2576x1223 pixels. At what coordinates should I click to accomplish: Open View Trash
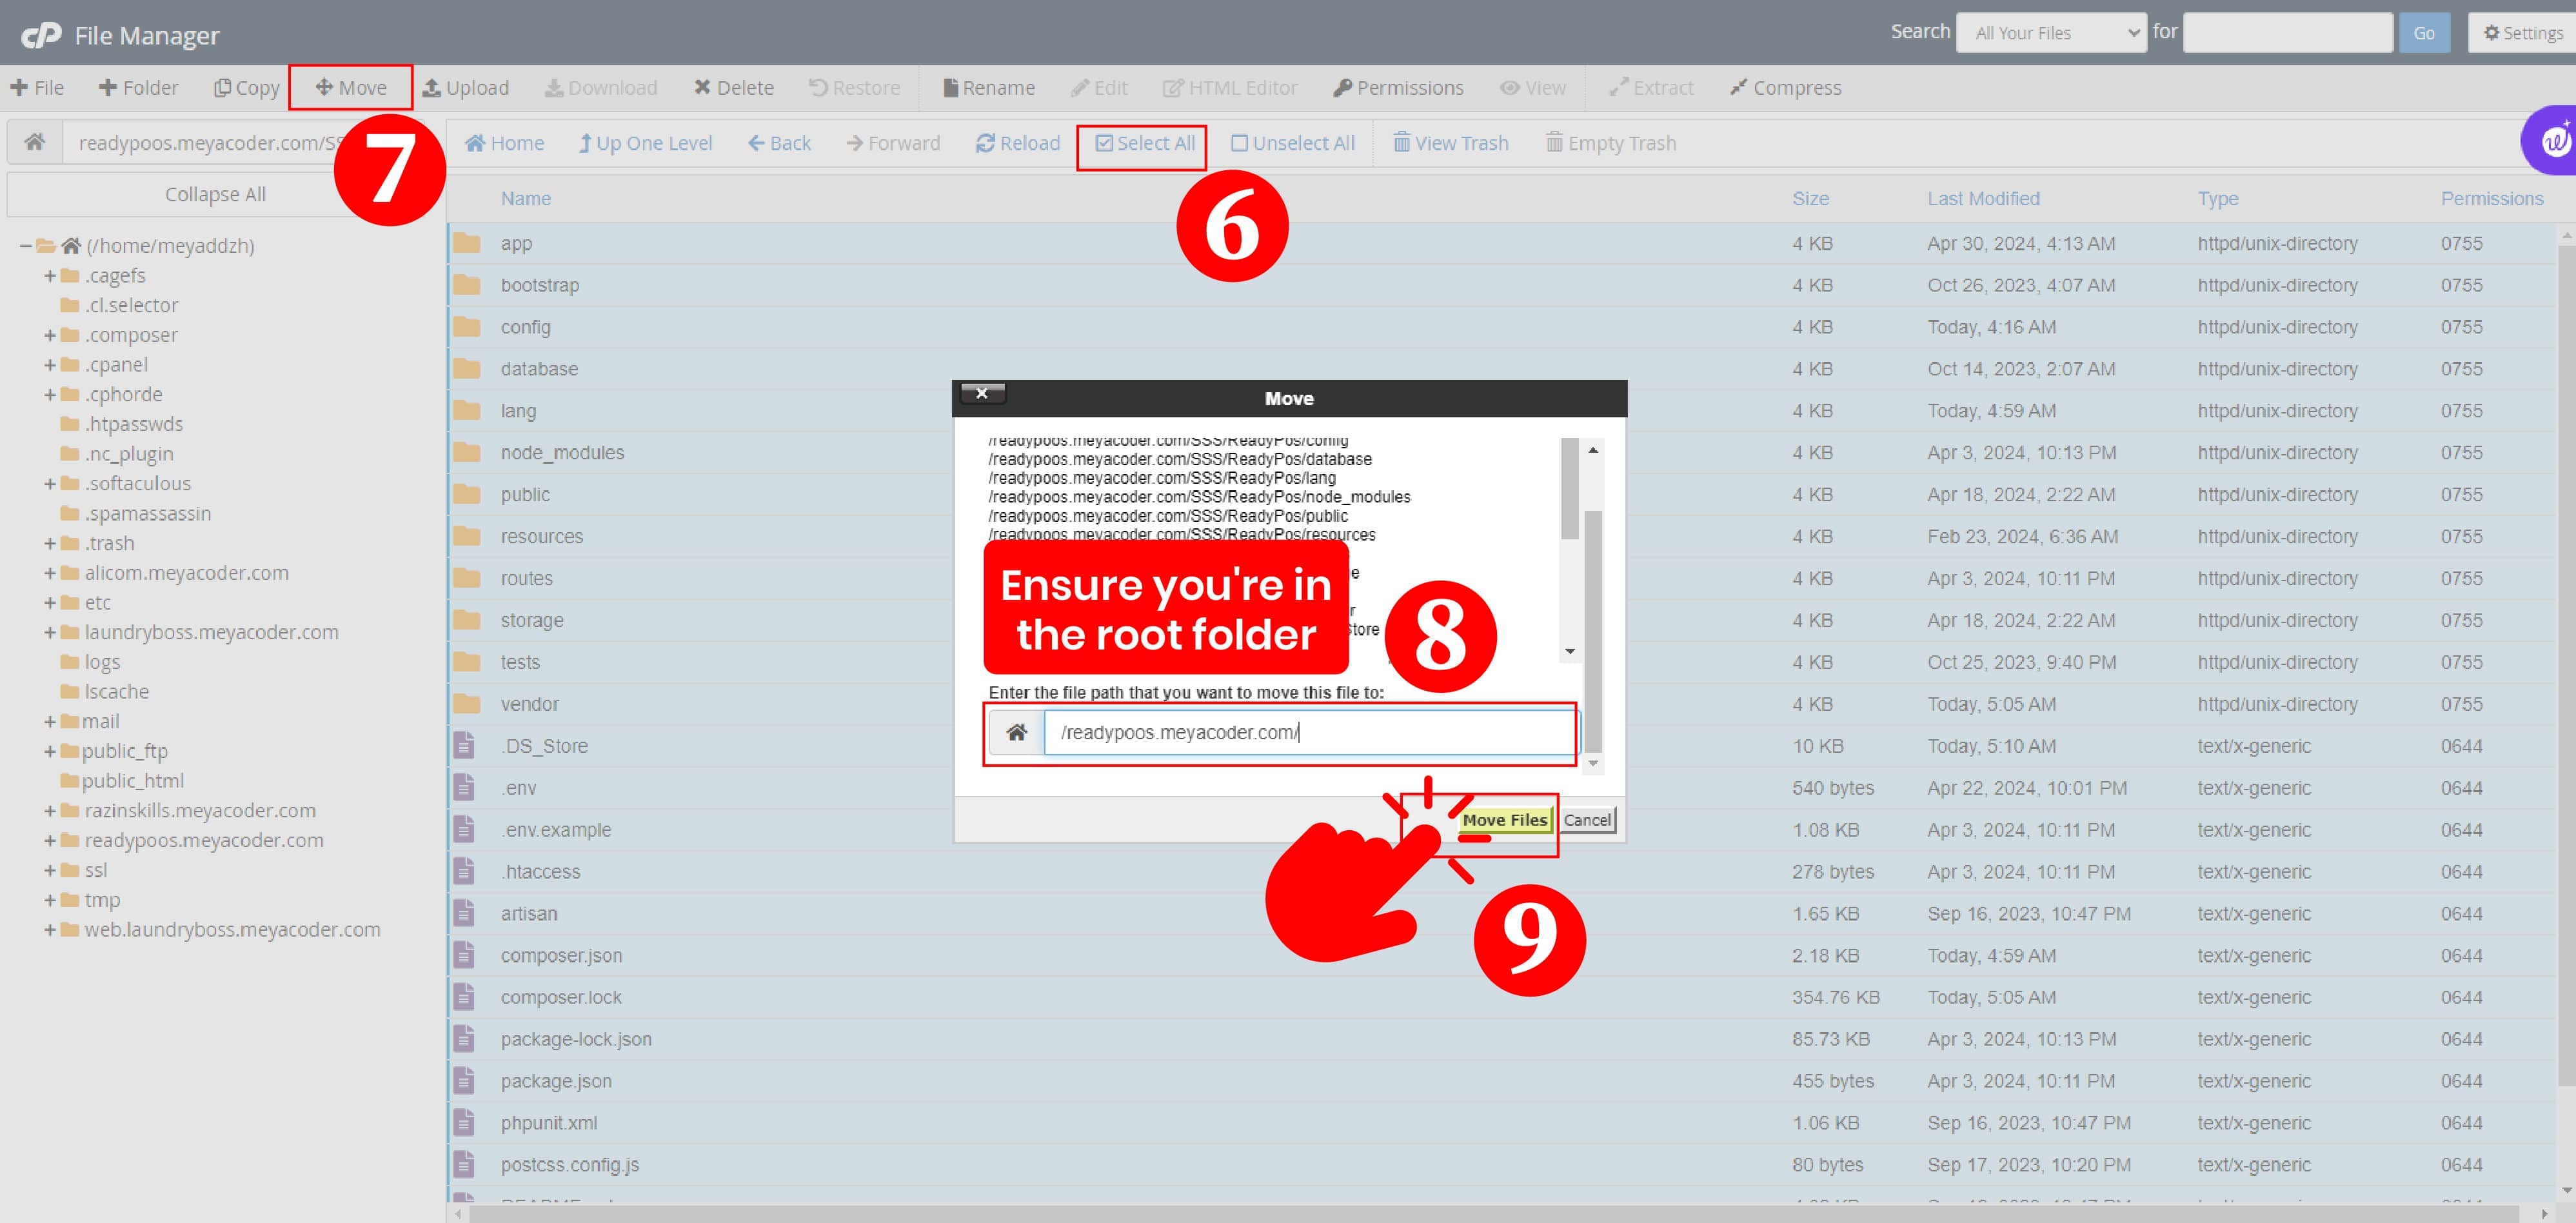[x=1450, y=143]
